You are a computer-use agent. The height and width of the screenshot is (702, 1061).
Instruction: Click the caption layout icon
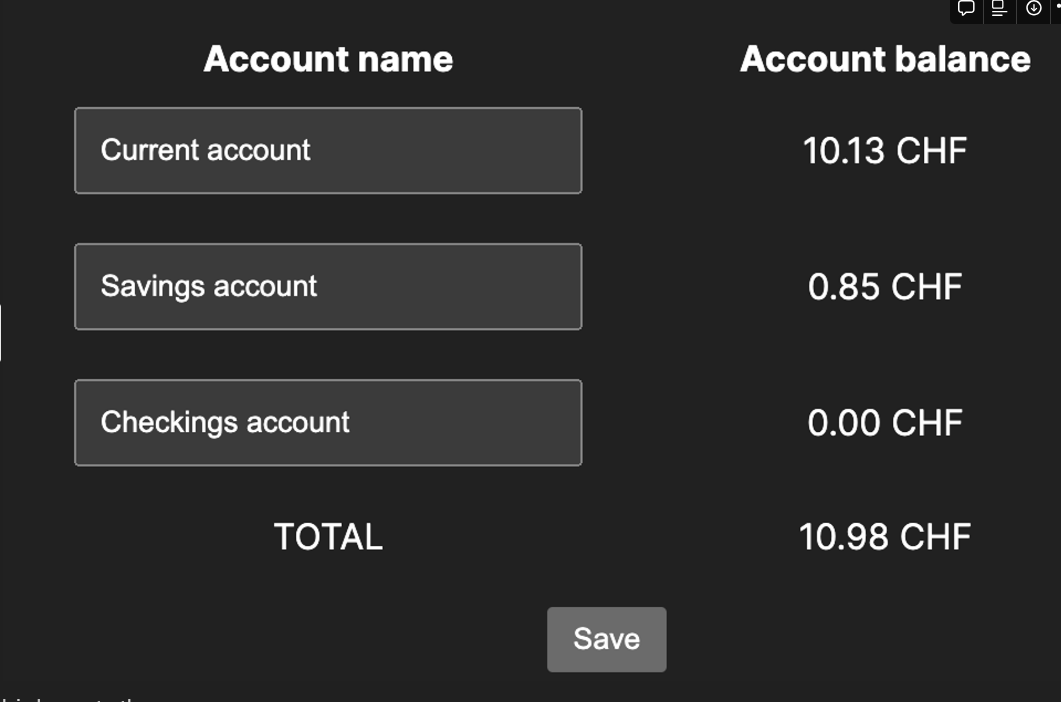pyautogui.click(x=998, y=8)
